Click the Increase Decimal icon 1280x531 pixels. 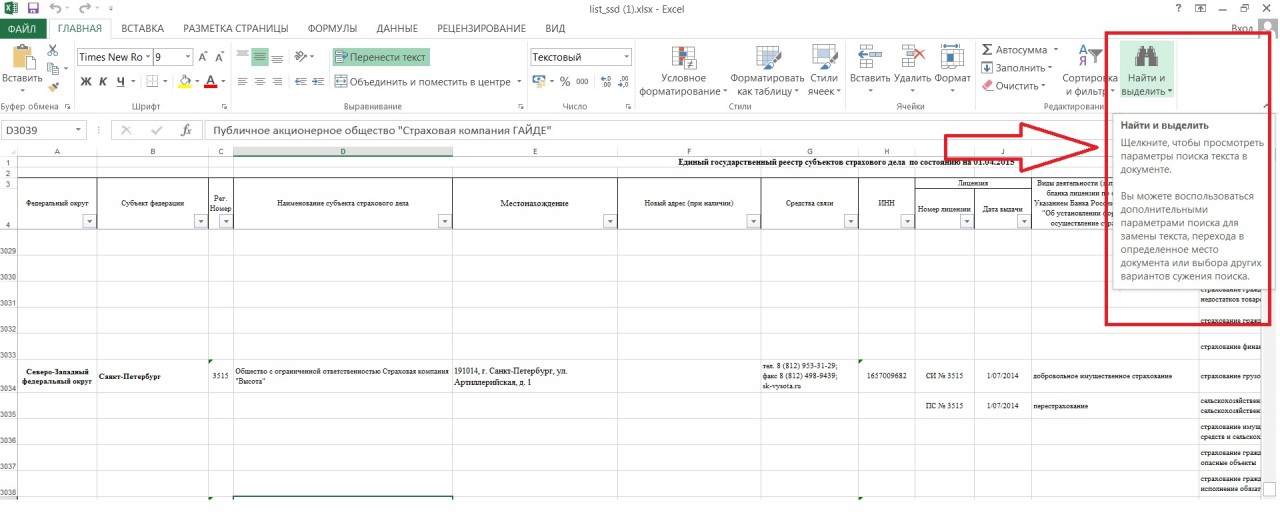605,82
